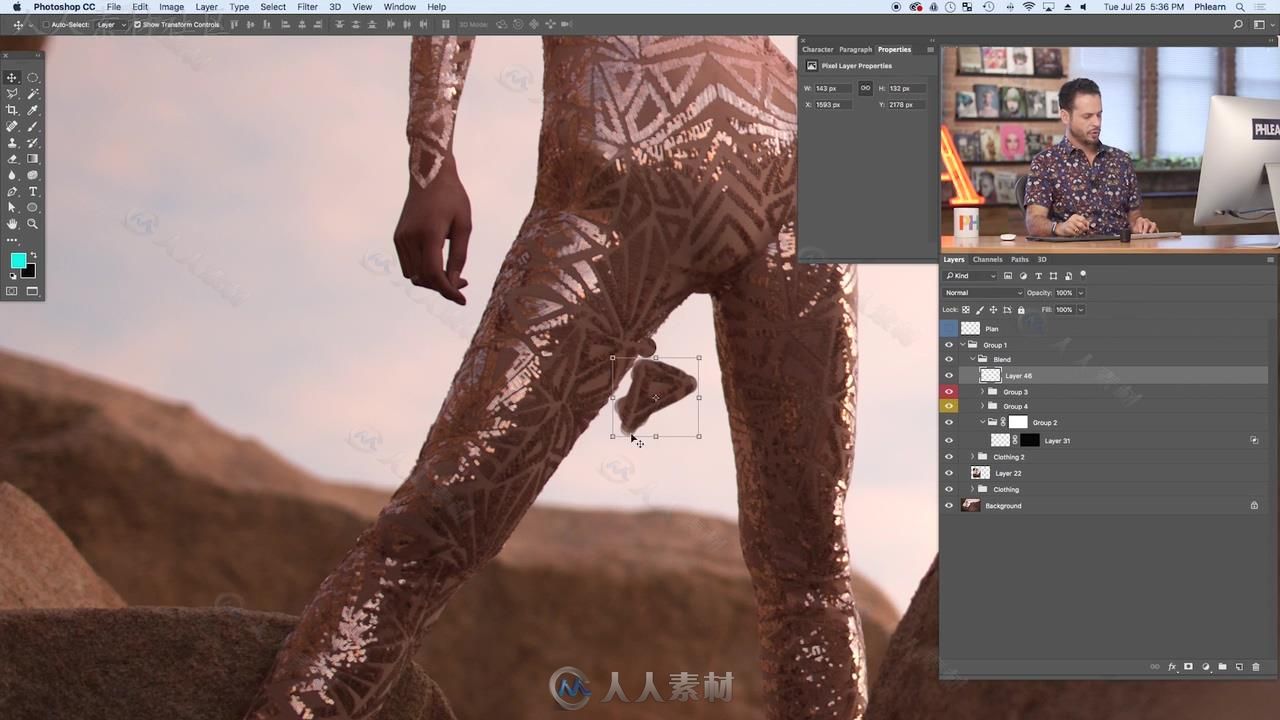Select the Eyedropper tool
The width and height of the screenshot is (1280, 720).
[32, 110]
